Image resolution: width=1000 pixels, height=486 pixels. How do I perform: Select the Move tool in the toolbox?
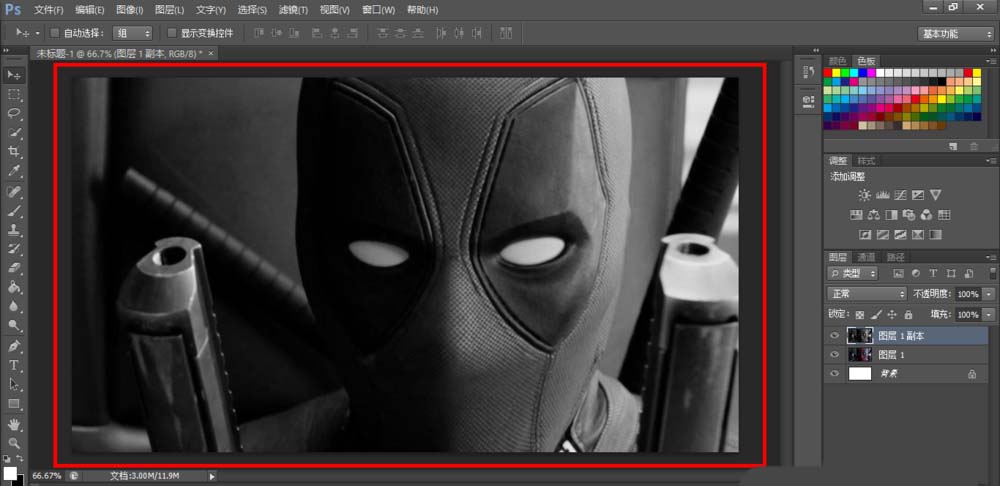click(14, 75)
